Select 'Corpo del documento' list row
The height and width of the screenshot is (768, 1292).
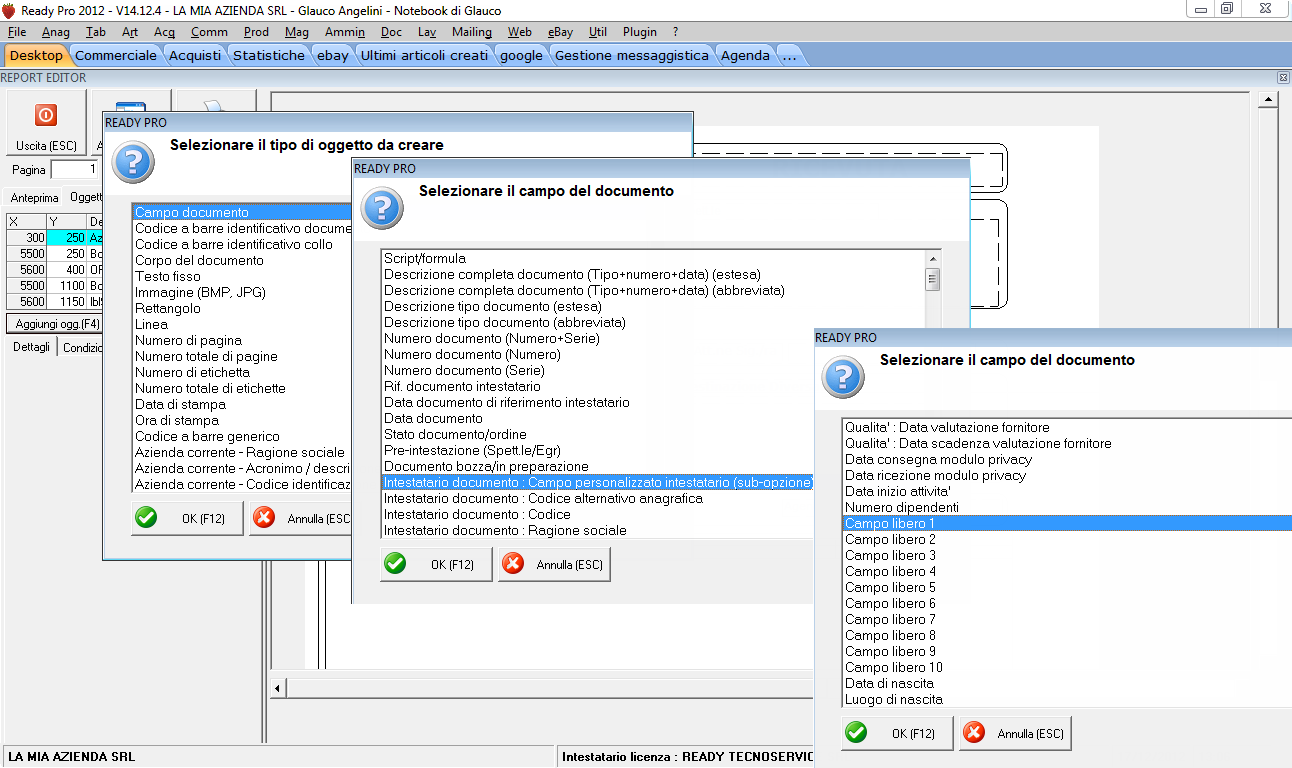243,260
